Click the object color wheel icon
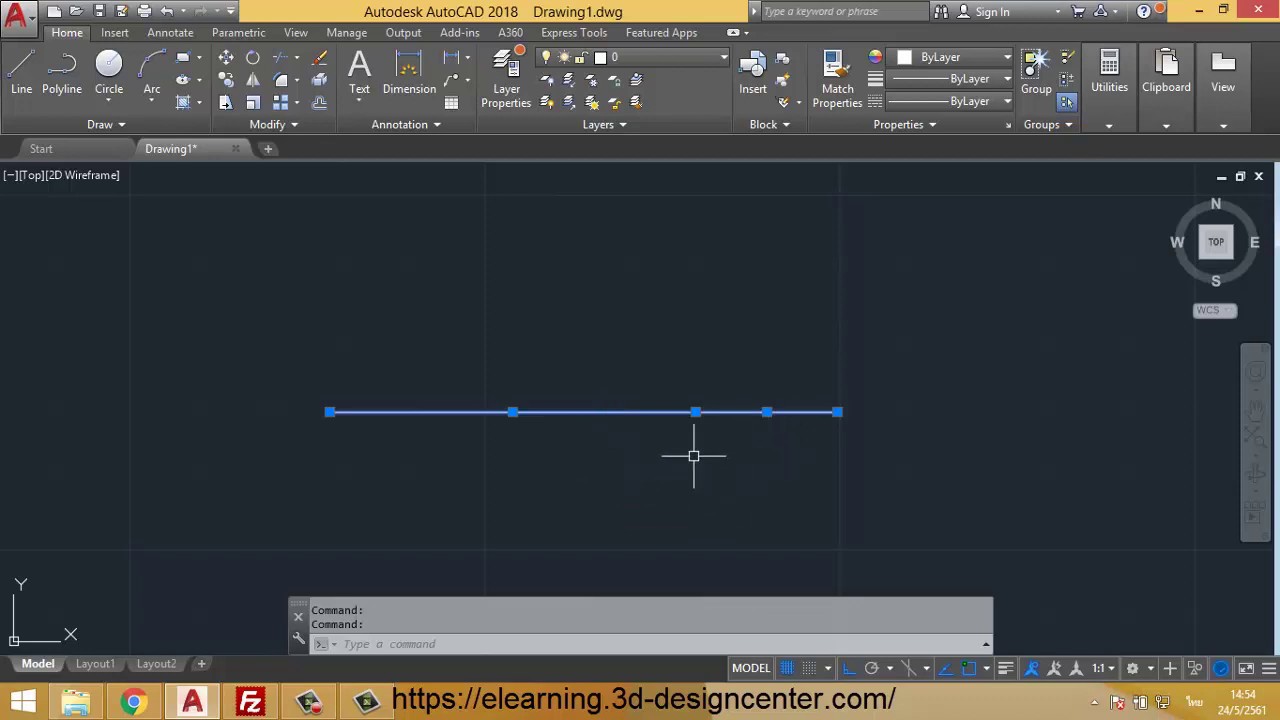Screen dimensions: 1280x720 875,58
